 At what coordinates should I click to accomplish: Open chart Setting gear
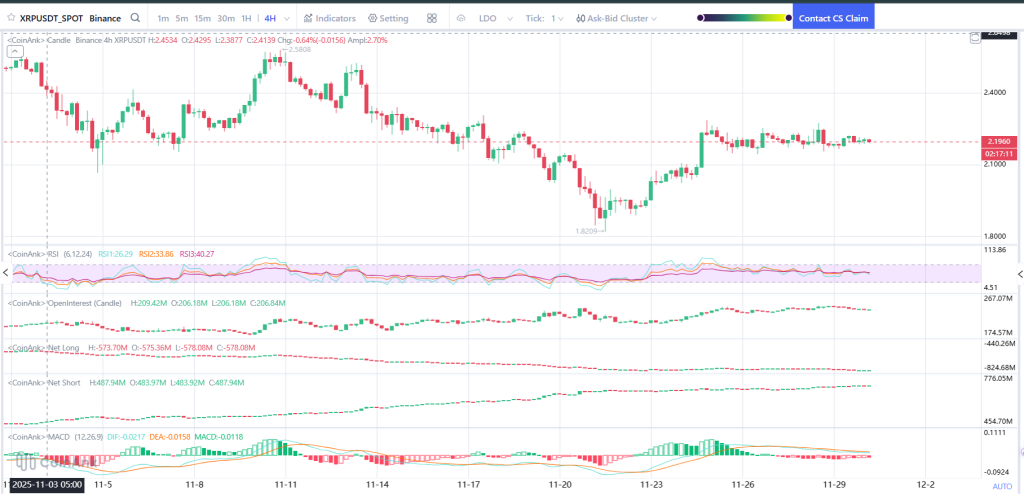pos(388,18)
